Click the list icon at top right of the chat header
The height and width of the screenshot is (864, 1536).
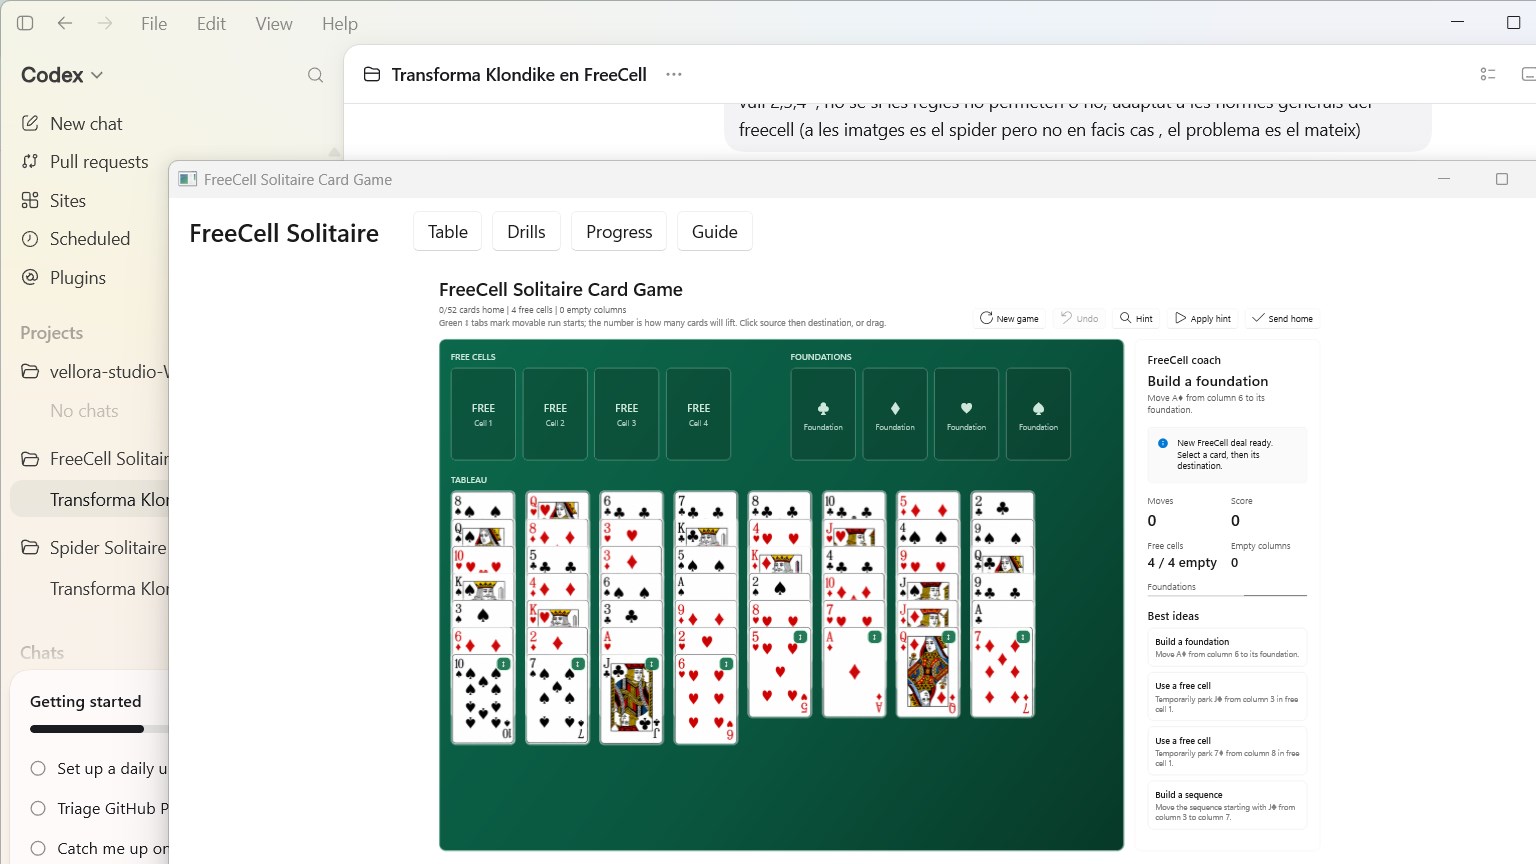[x=1488, y=74]
